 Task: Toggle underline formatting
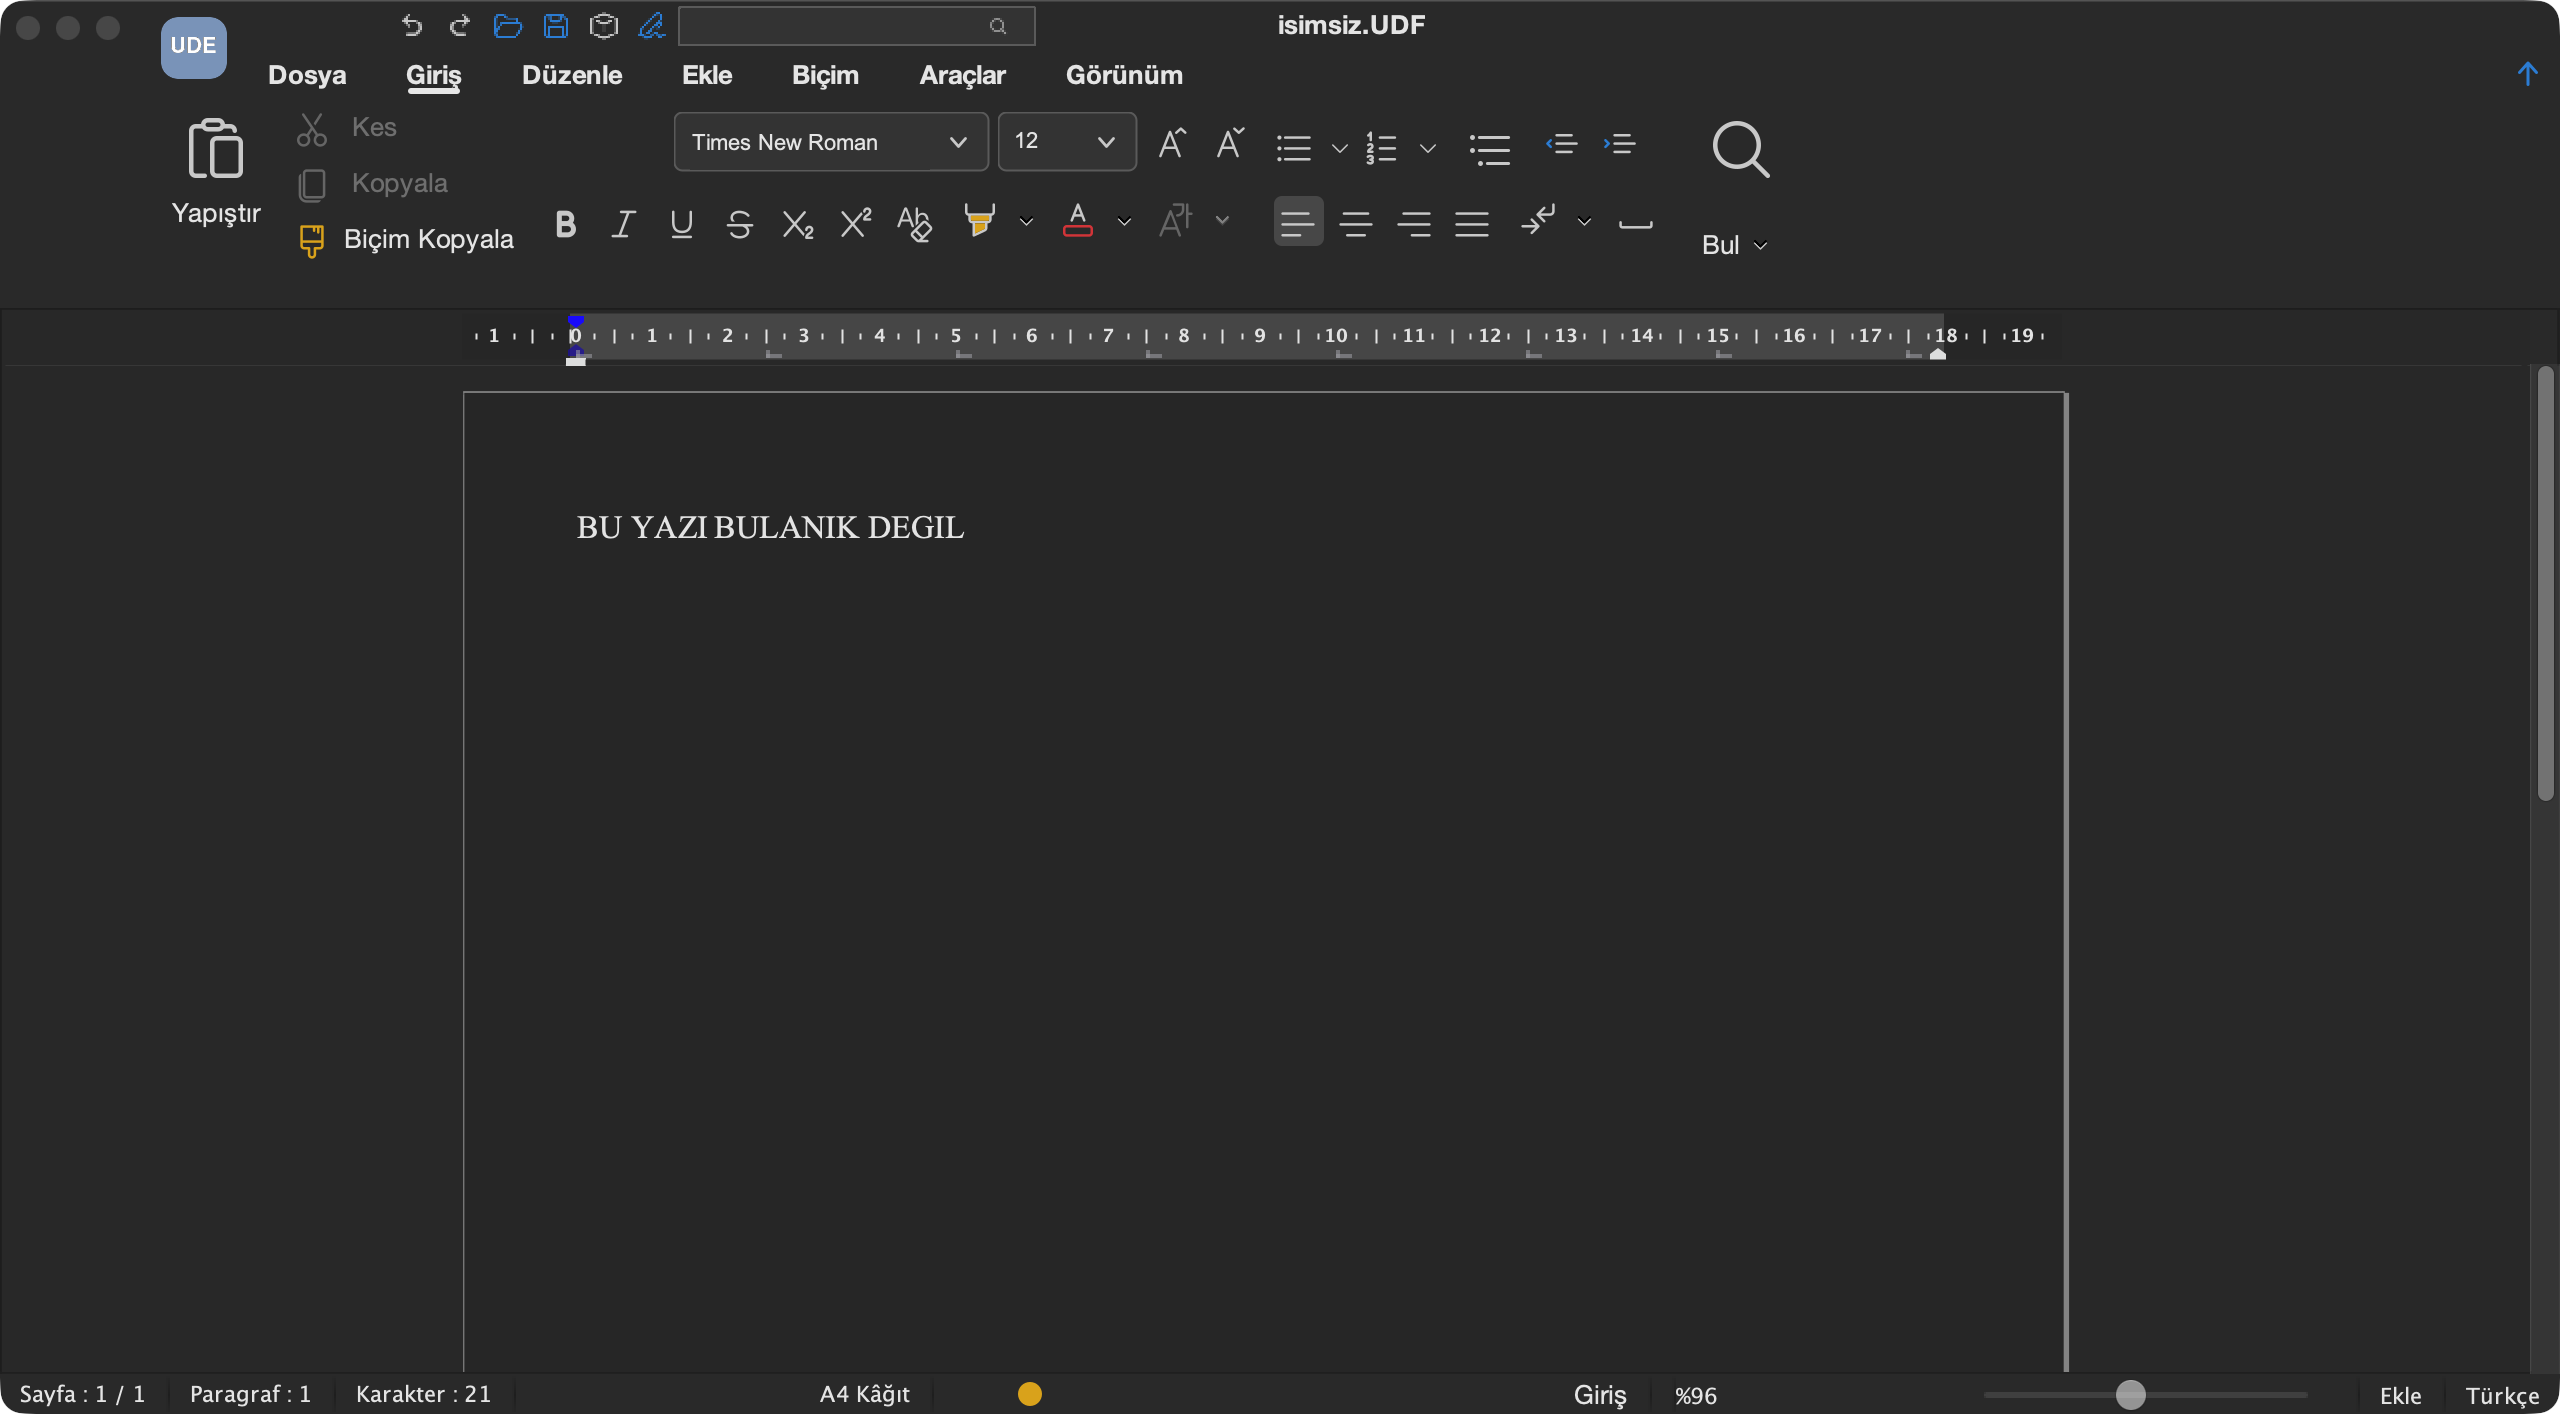[682, 224]
